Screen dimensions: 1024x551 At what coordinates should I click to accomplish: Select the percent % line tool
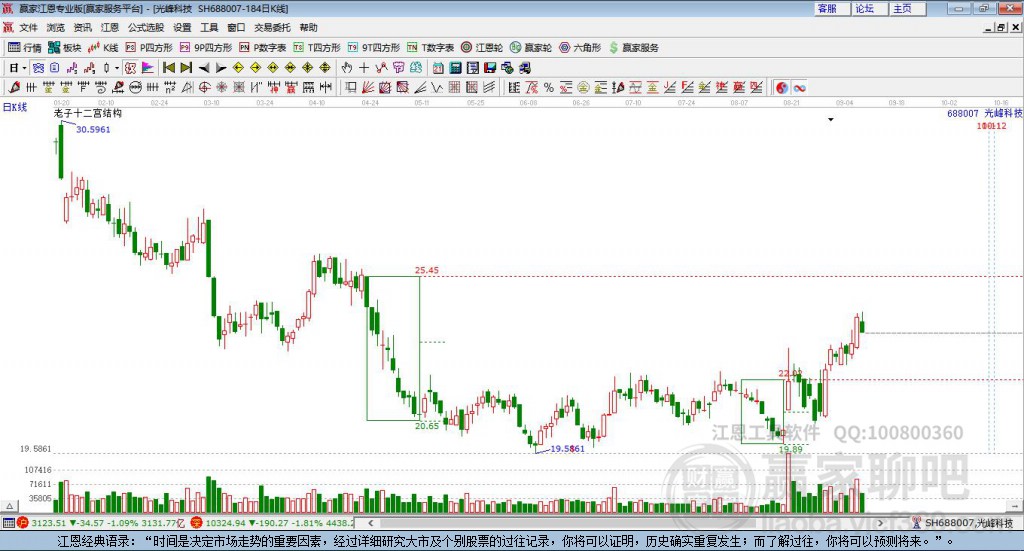click(549, 87)
